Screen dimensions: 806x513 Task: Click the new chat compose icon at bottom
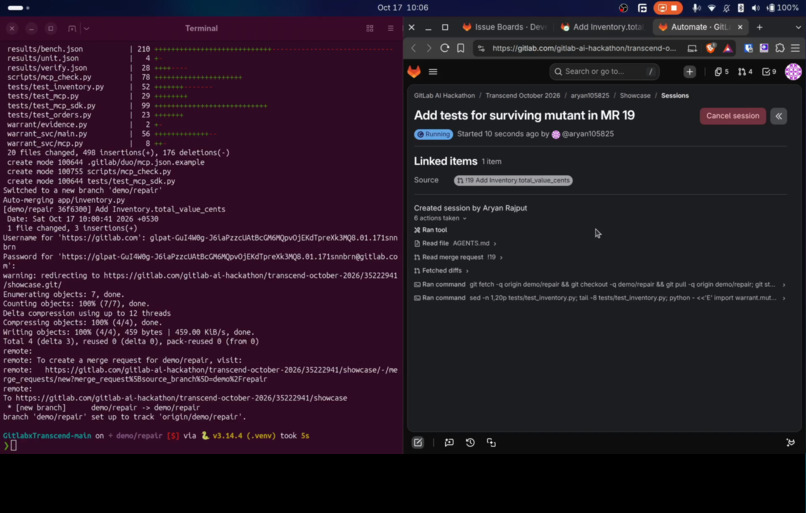[418, 443]
